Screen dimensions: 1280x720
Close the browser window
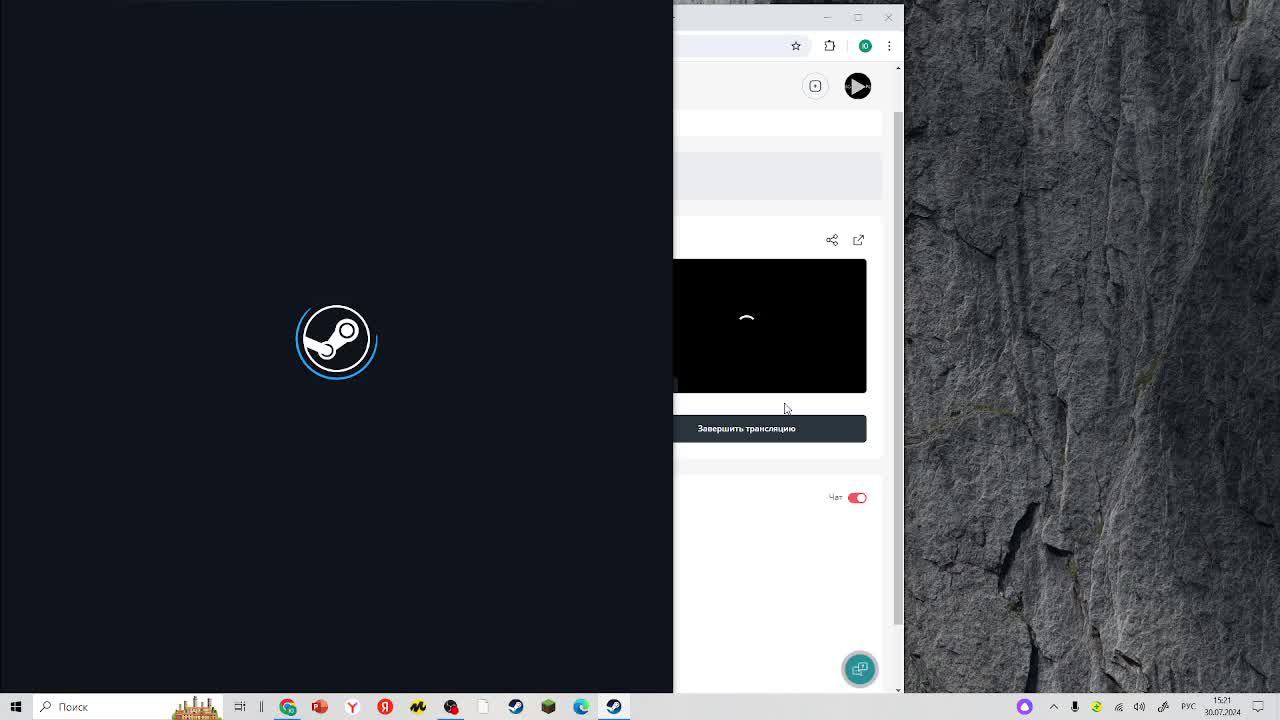(x=888, y=17)
